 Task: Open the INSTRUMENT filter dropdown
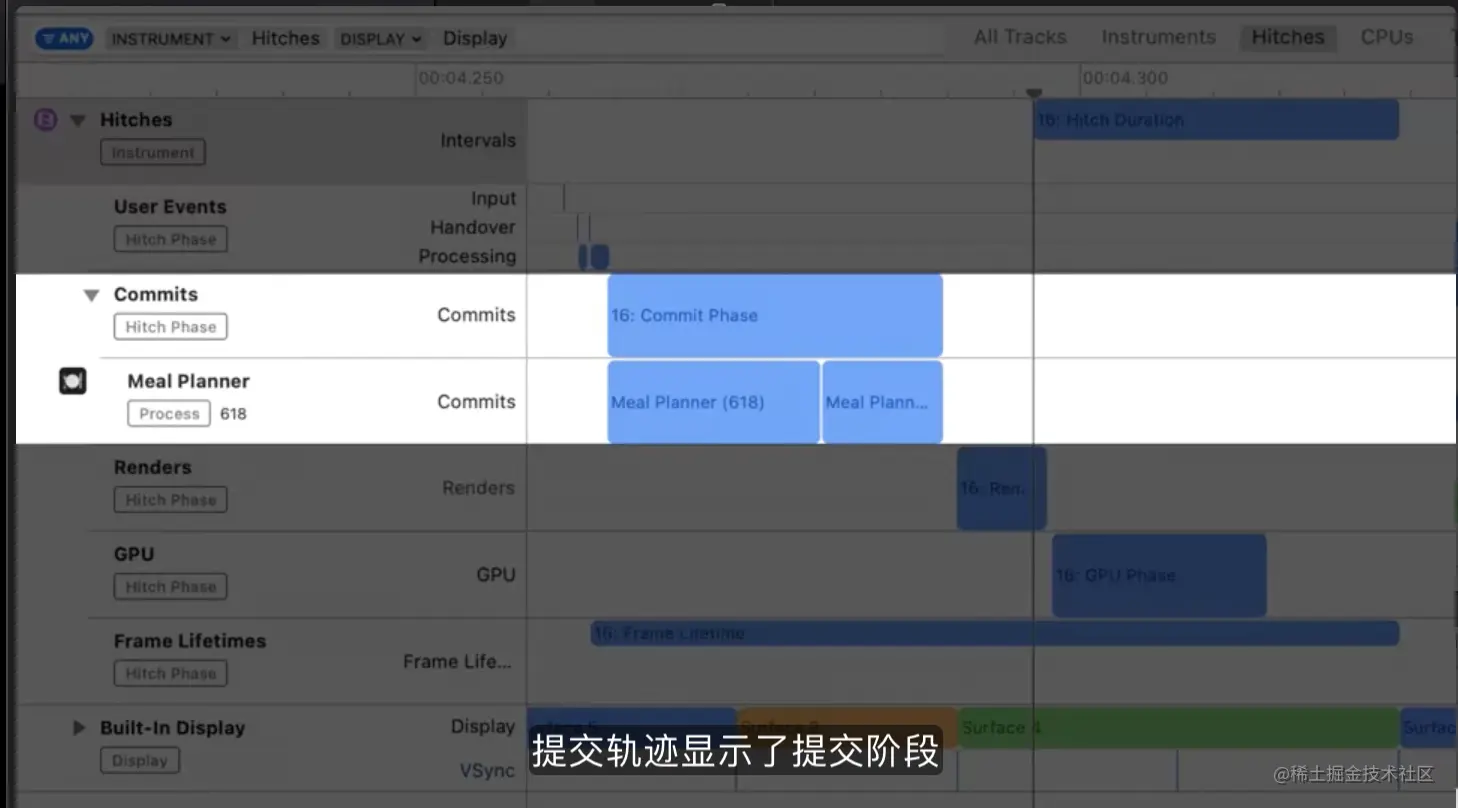tap(171, 38)
